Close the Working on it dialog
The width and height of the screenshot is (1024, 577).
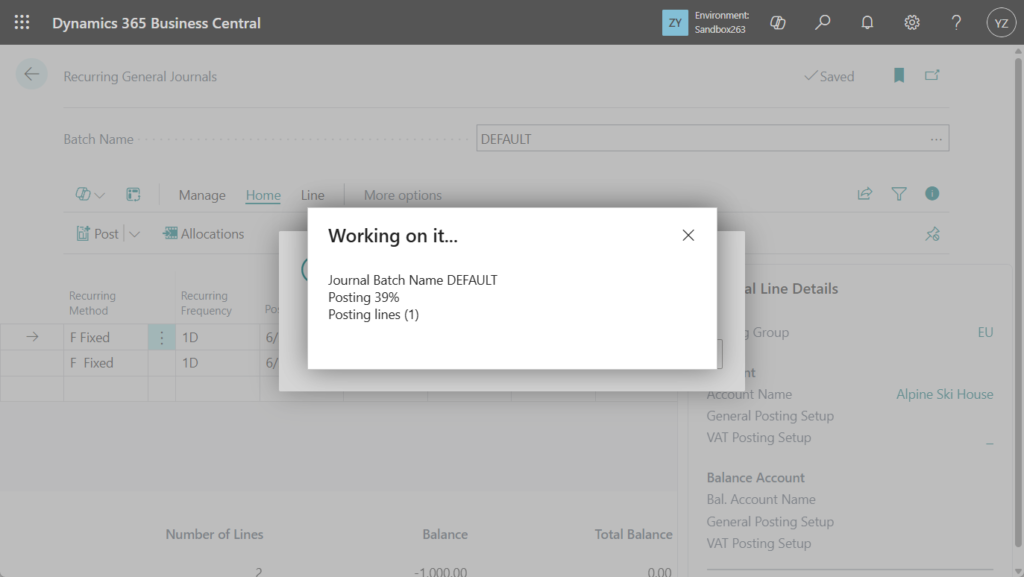pos(688,235)
